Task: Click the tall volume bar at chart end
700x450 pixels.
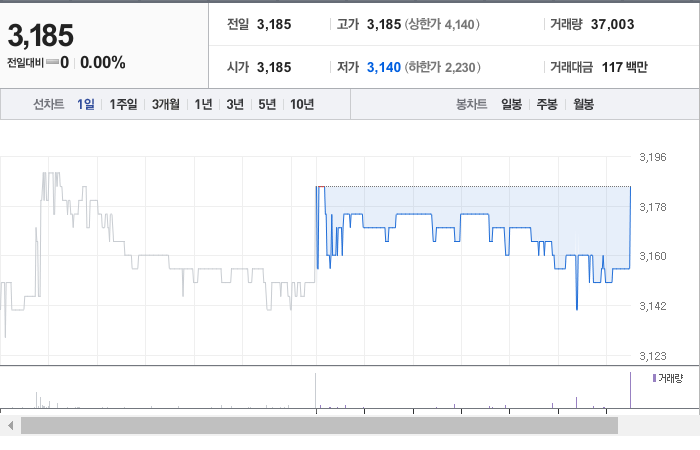Action: click(x=630, y=390)
